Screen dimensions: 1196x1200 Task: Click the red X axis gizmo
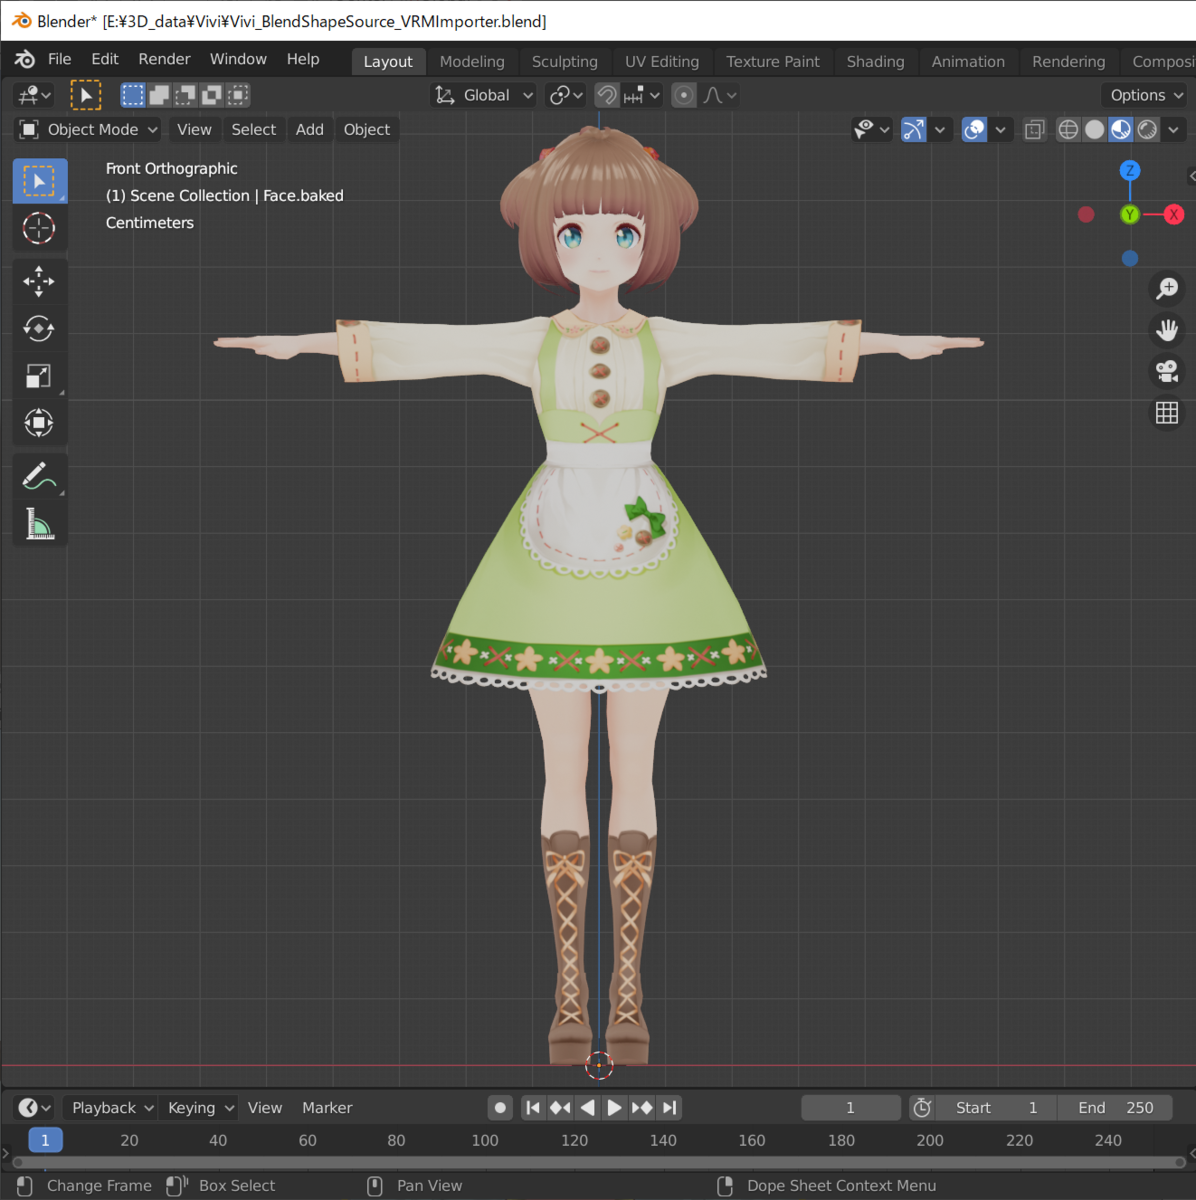tap(1174, 214)
